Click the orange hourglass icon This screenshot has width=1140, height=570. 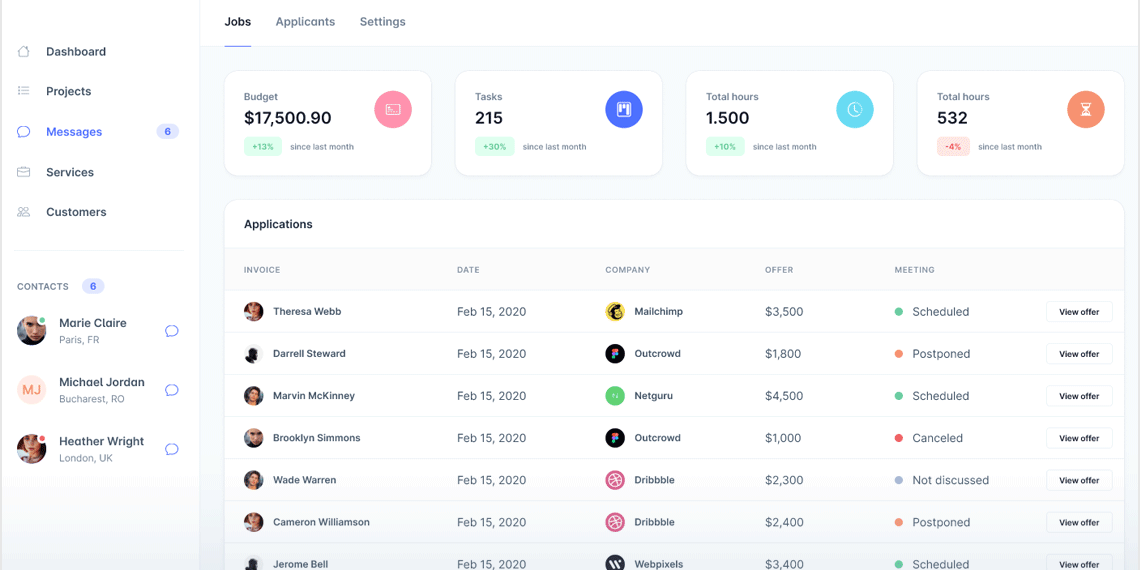click(1086, 109)
